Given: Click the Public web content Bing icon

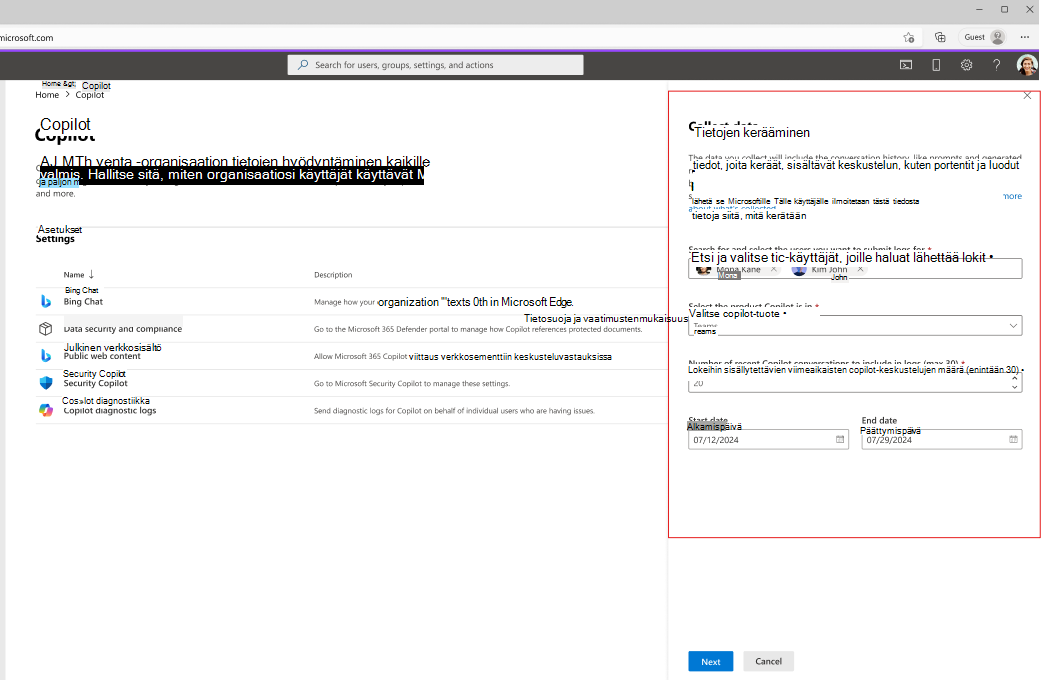Looking at the screenshot, I should point(46,356).
